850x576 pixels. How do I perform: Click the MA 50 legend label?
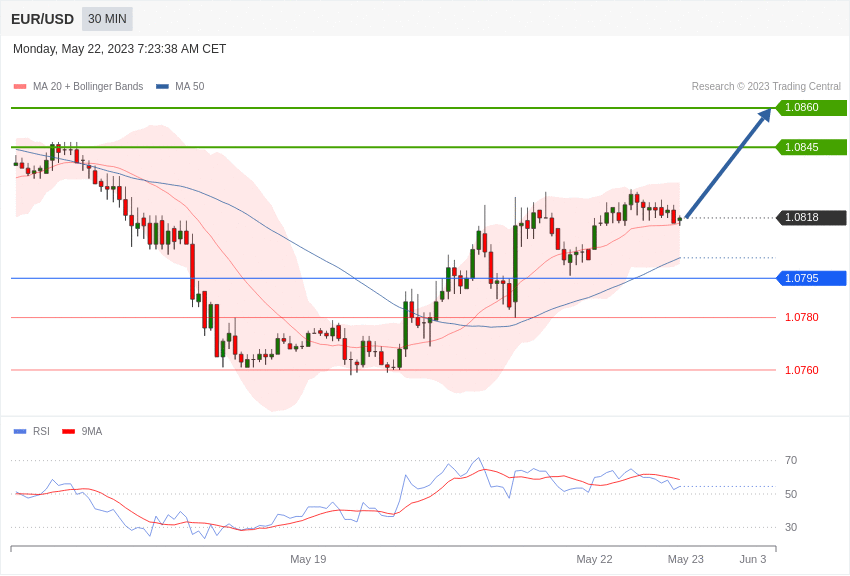click(x=190, y=86)
